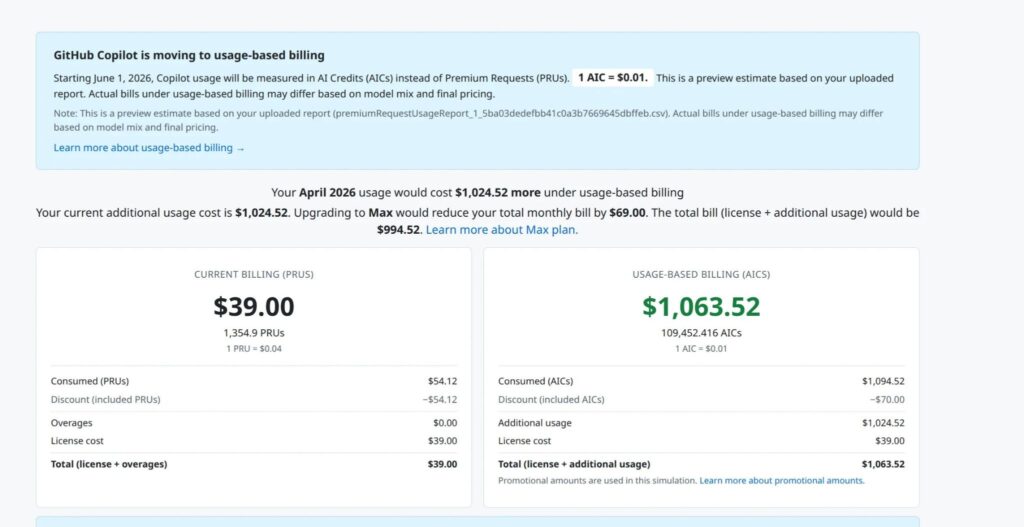The height and width of the screenshot is (527, 1024).
Task: Click the banner heading about usage-based billing
Action: point(189,56)
